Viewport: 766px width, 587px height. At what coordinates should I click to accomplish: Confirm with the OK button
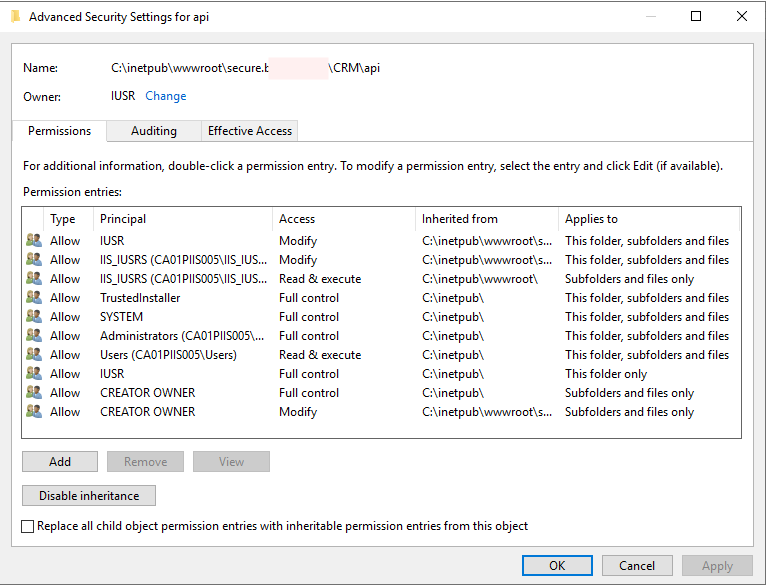(x=557, y=565)
